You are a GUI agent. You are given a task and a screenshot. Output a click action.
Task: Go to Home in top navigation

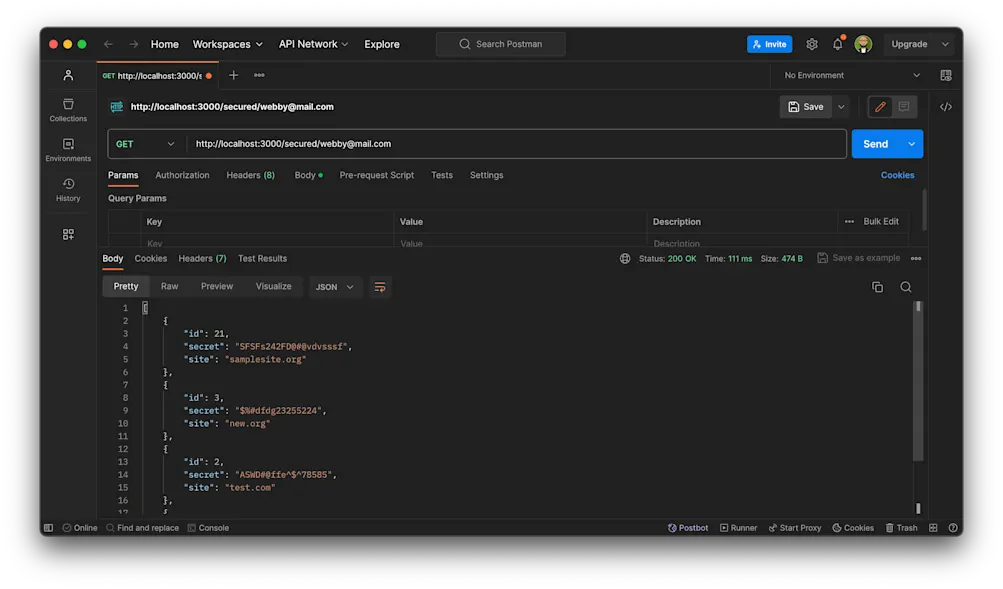[x=164, y=44]
